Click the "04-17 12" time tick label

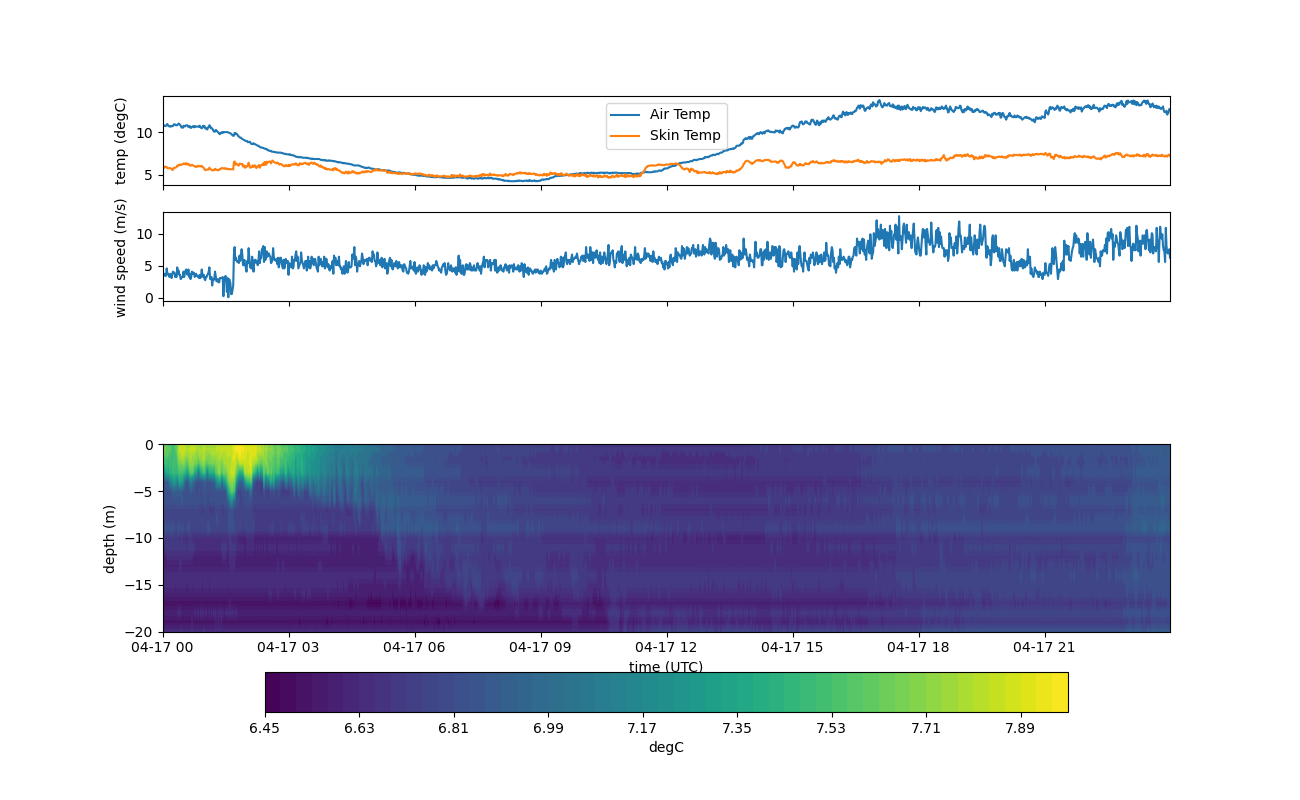667,647
